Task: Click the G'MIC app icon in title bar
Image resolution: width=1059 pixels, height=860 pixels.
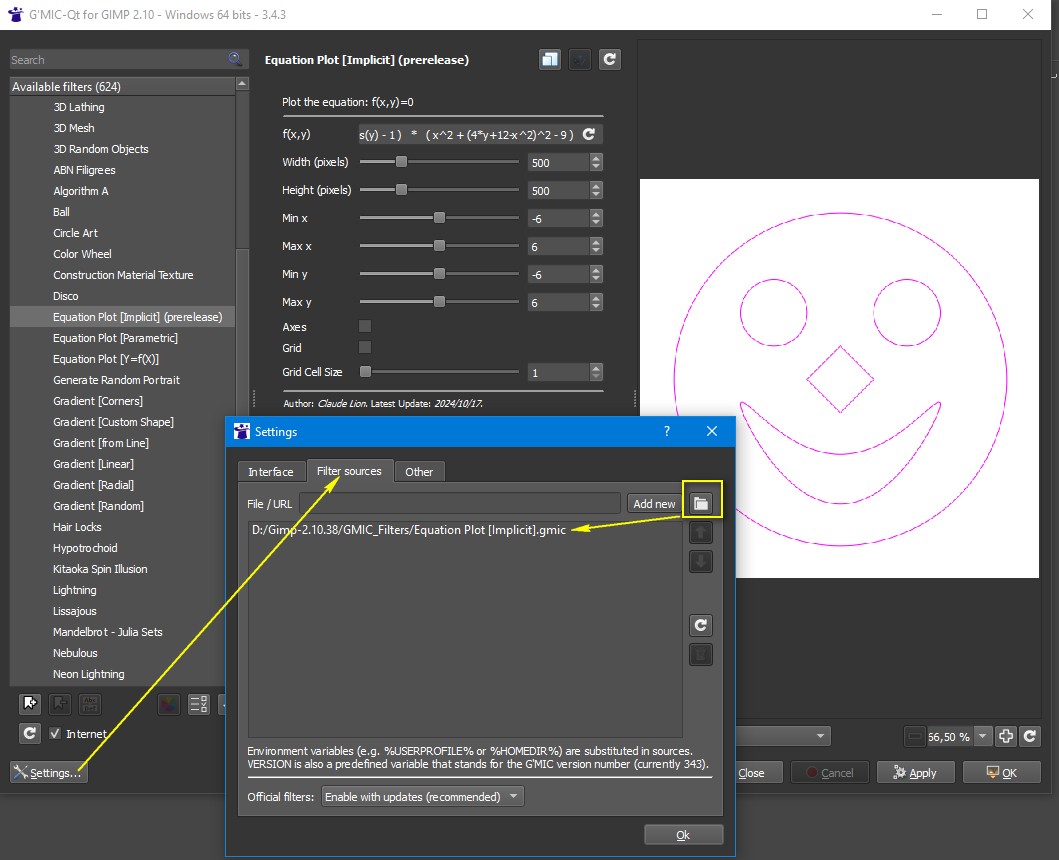Action: [x=16, y=14]
